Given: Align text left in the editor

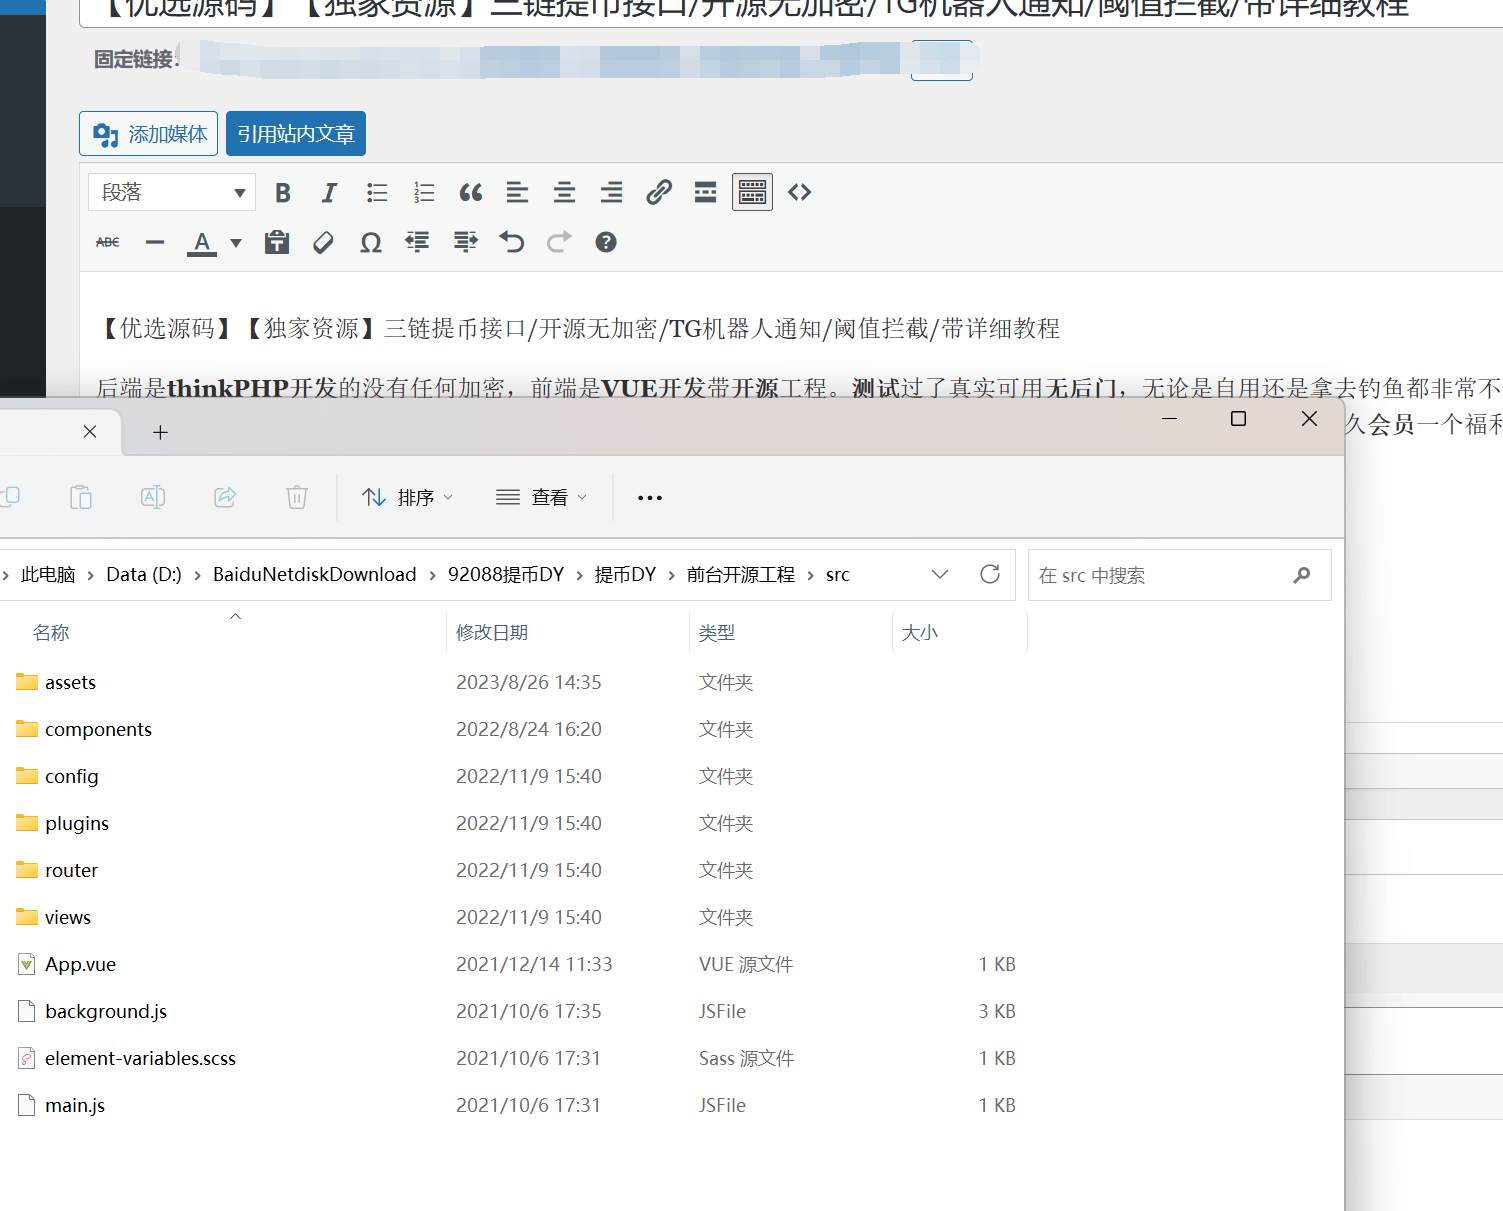Looking at the screenshot, I should [517, 192].
